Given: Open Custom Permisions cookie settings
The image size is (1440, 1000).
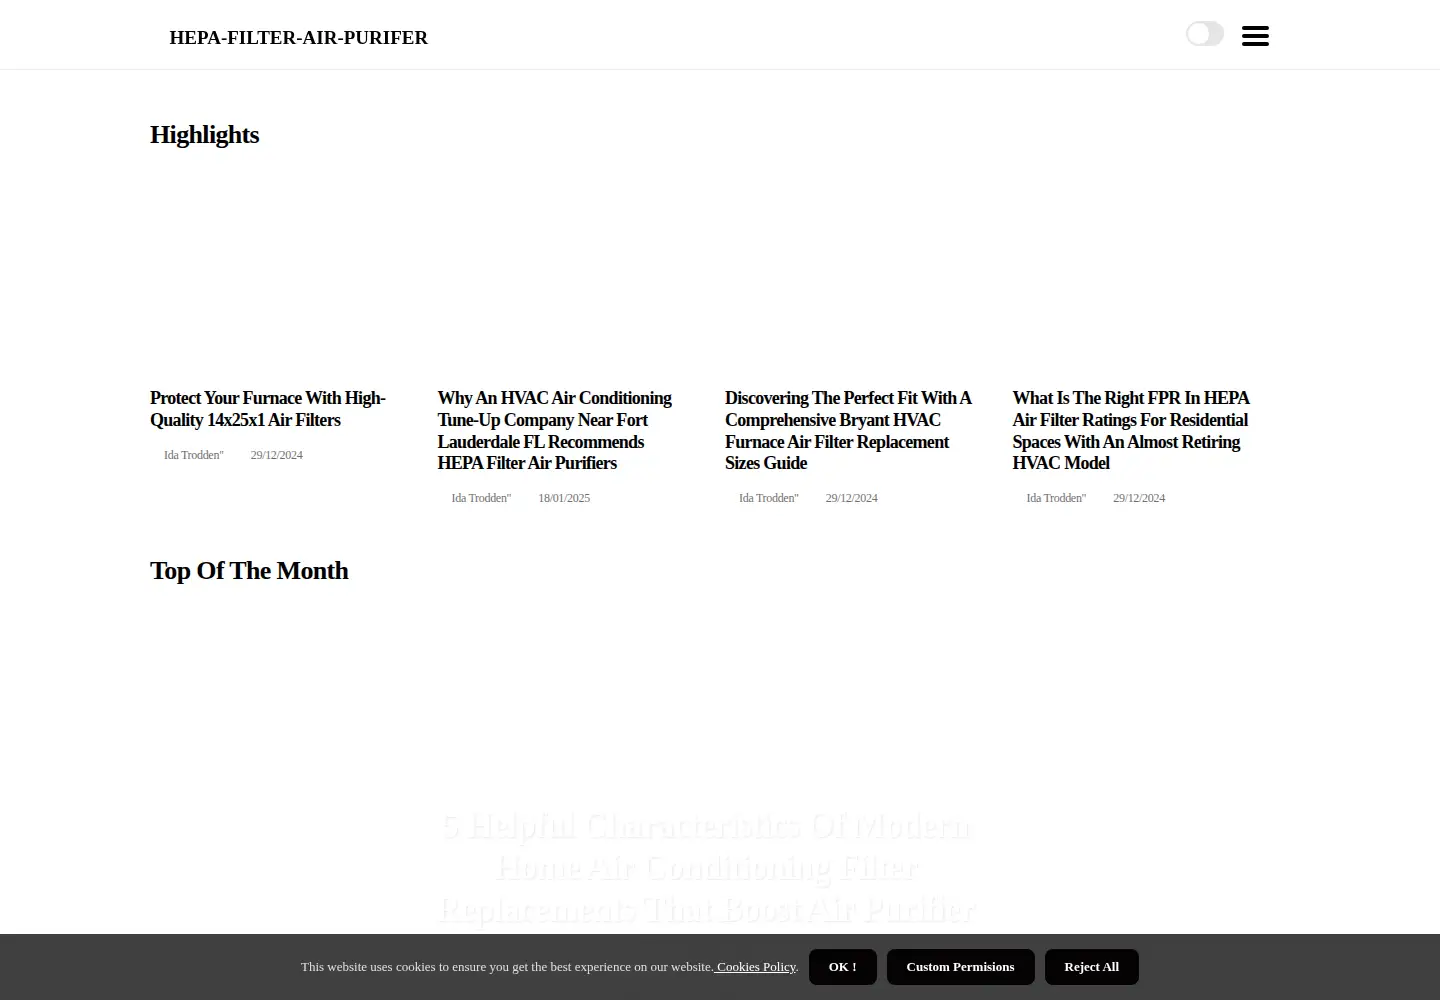Looking at the screenshot, I should (960, 967).
